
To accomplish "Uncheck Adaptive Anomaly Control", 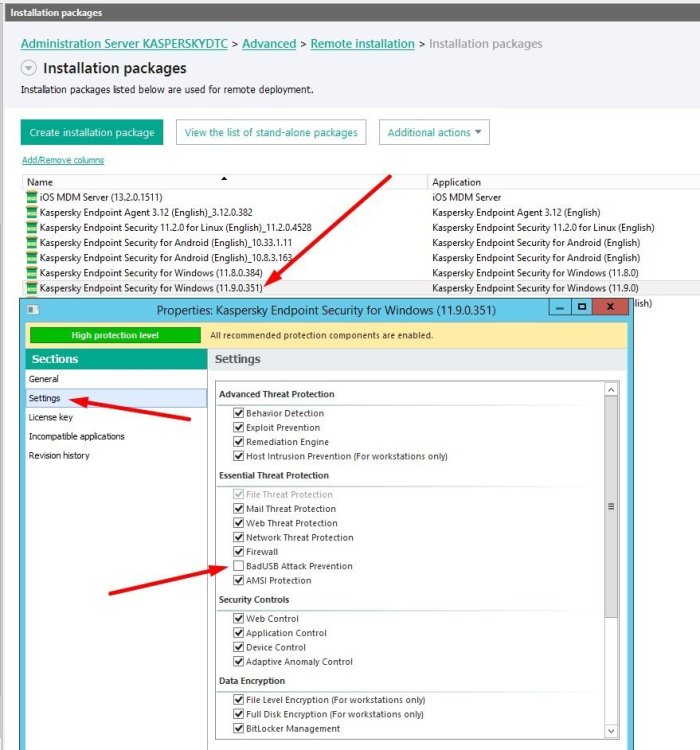I will click(238, 662).
